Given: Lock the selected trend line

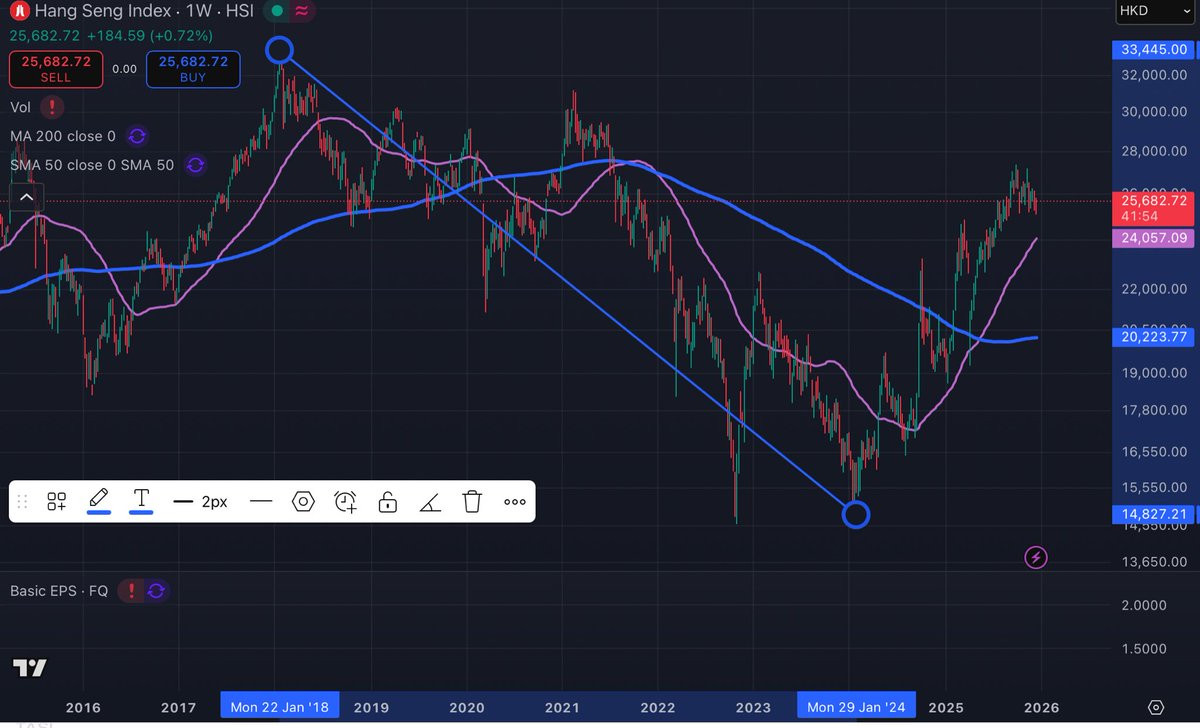Looking at the screenshot, I should [x=388, y=502].
